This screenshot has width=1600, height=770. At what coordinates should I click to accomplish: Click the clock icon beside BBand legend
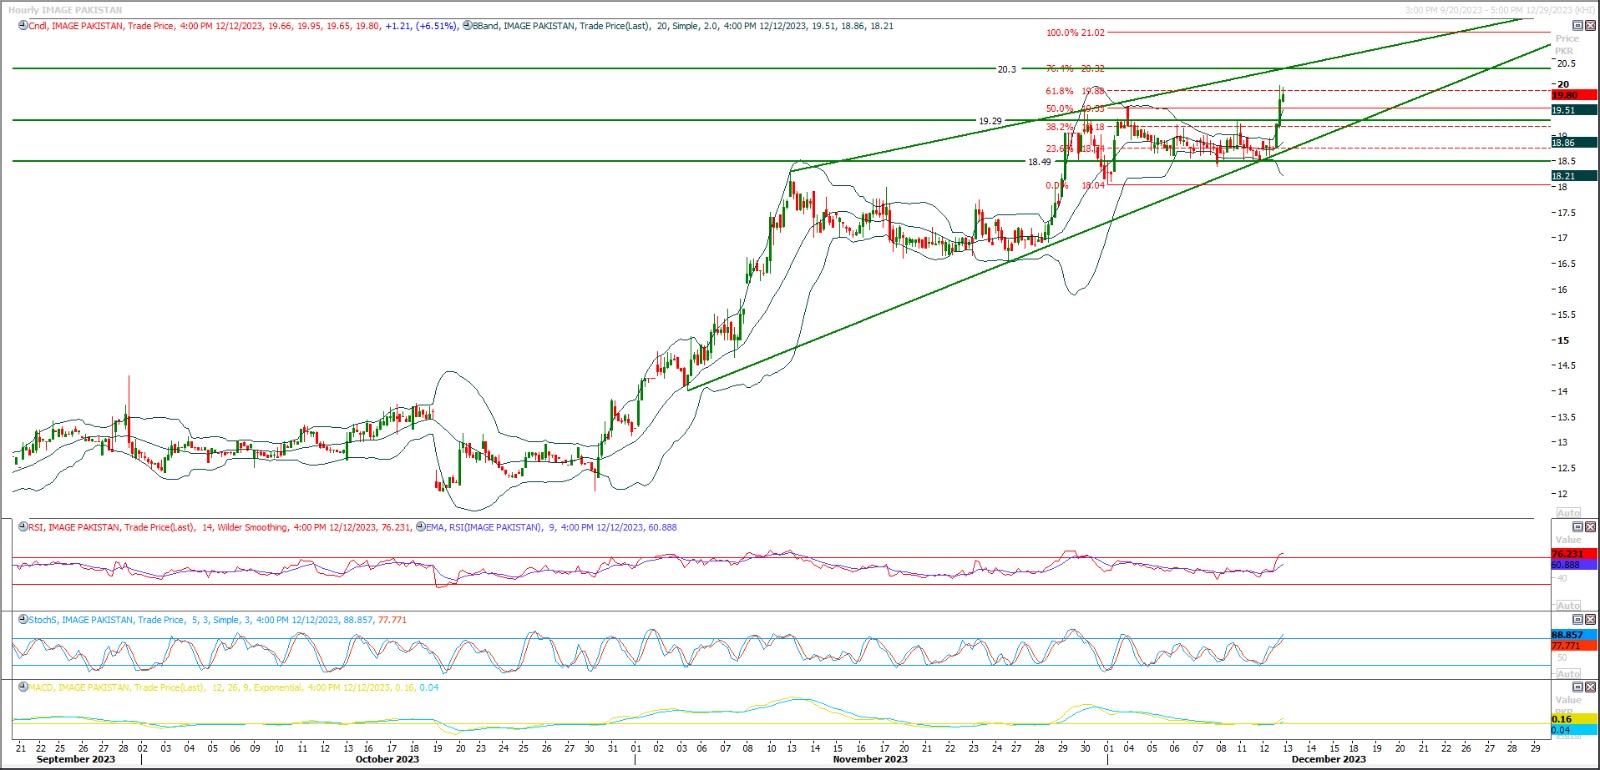[467, 26]
